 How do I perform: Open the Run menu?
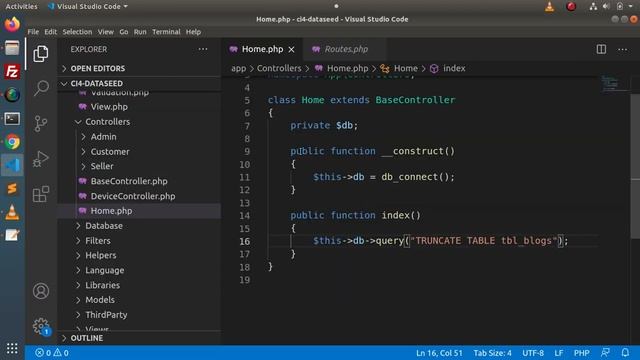click(140, 32)
